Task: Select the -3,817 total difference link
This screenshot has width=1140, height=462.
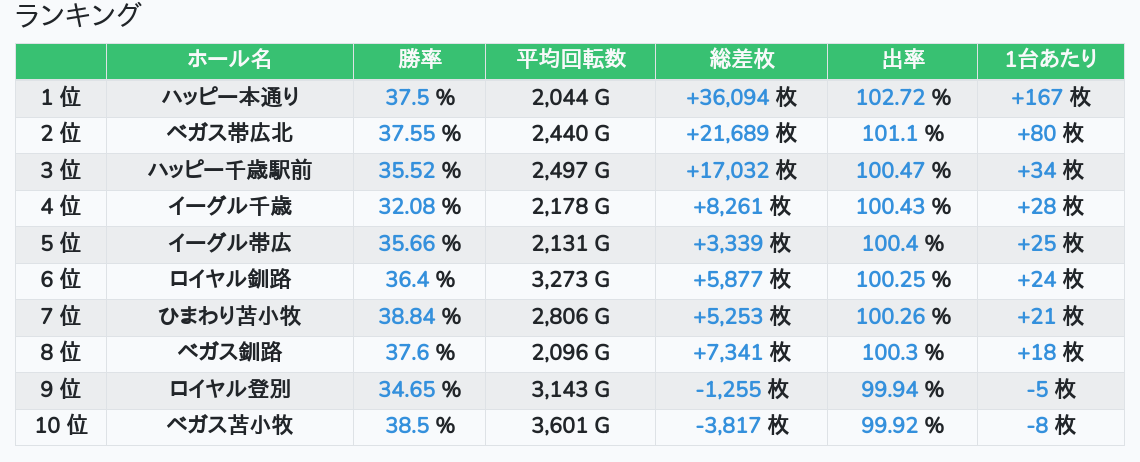Action: (729, 426)
